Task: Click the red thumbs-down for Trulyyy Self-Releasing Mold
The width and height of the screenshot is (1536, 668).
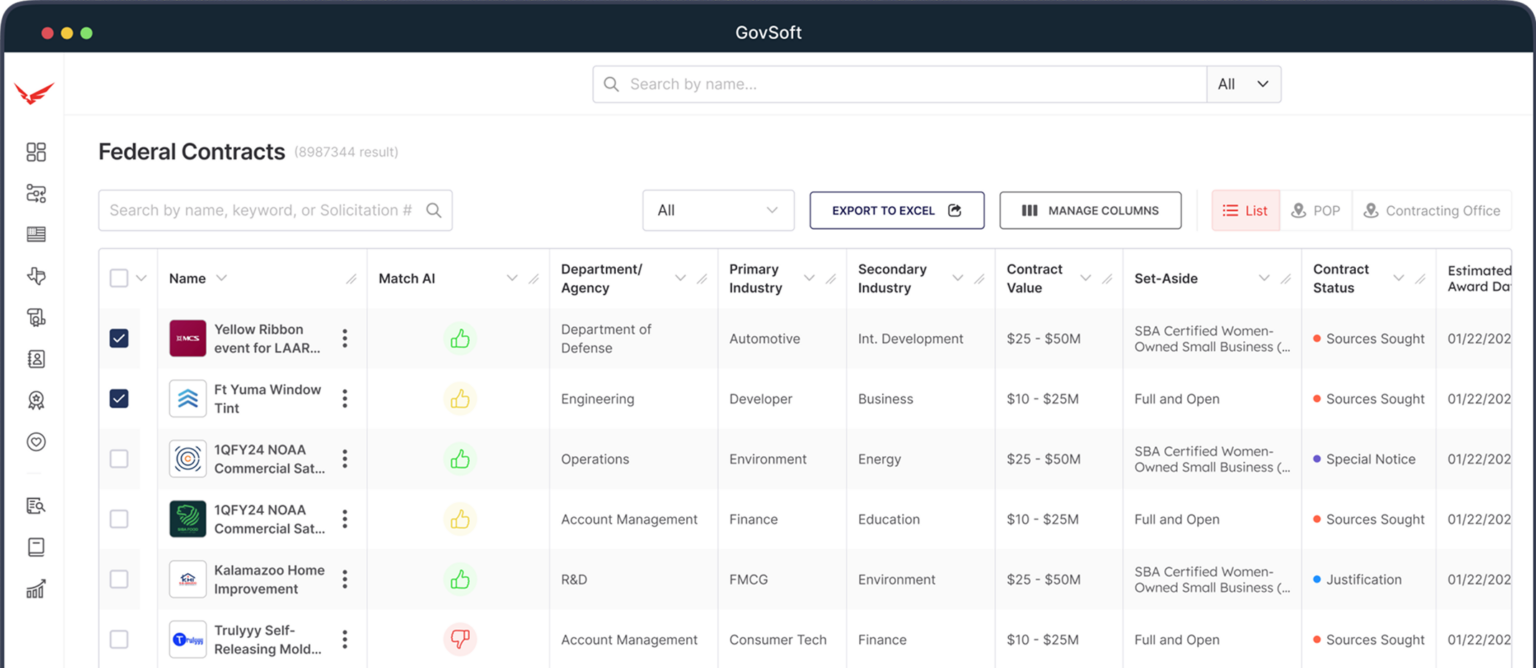Action: click(x=460, y=638)
